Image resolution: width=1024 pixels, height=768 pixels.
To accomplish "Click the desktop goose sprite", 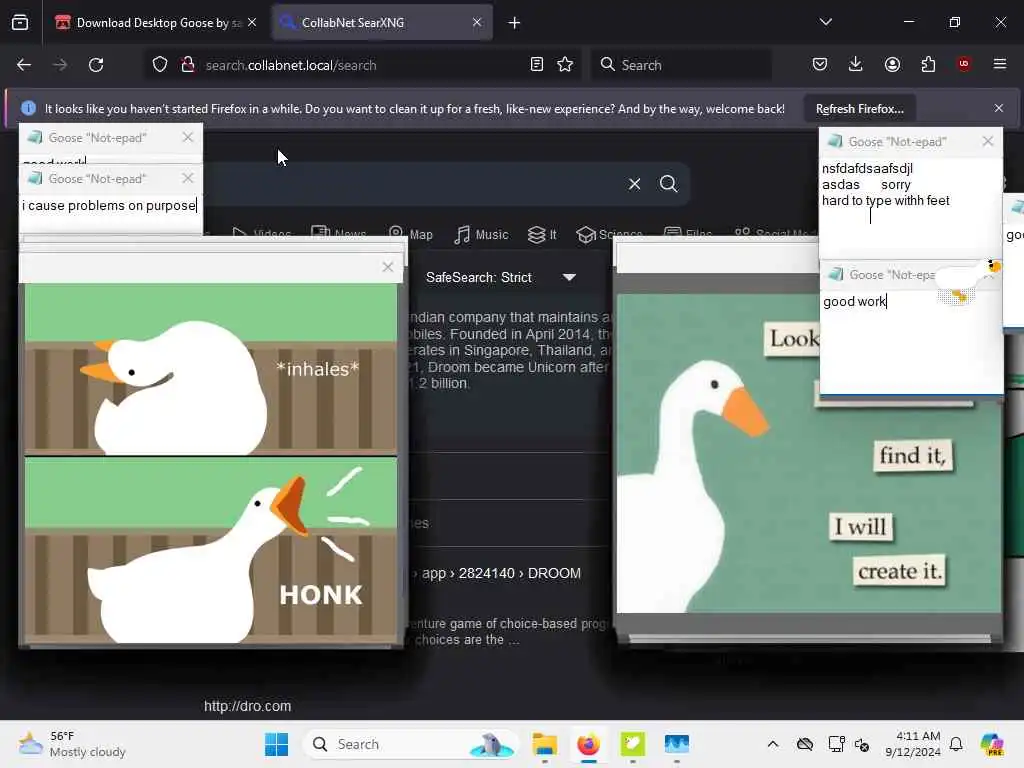I will (968, 281).
